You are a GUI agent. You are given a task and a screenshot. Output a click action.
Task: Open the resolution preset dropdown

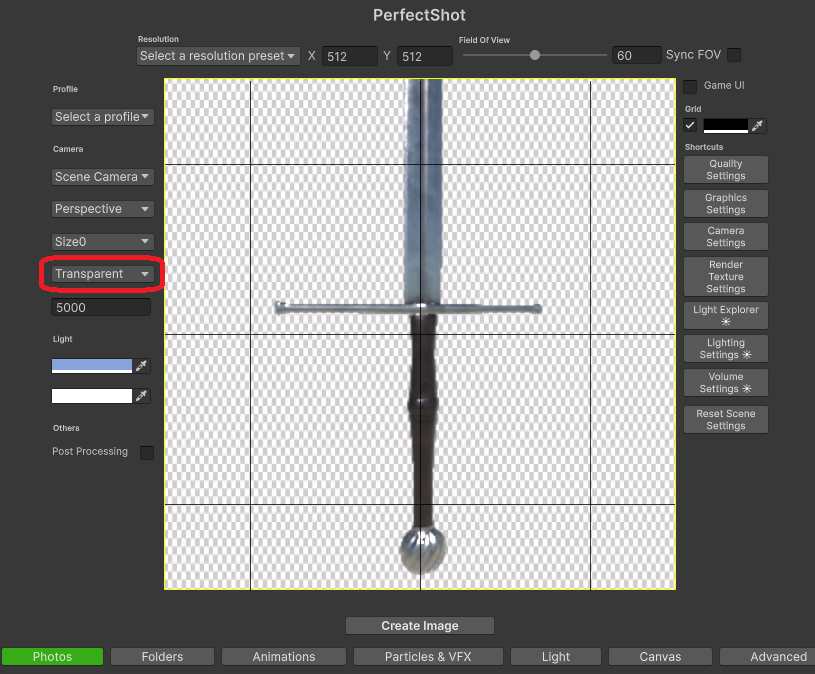point(218,56)
